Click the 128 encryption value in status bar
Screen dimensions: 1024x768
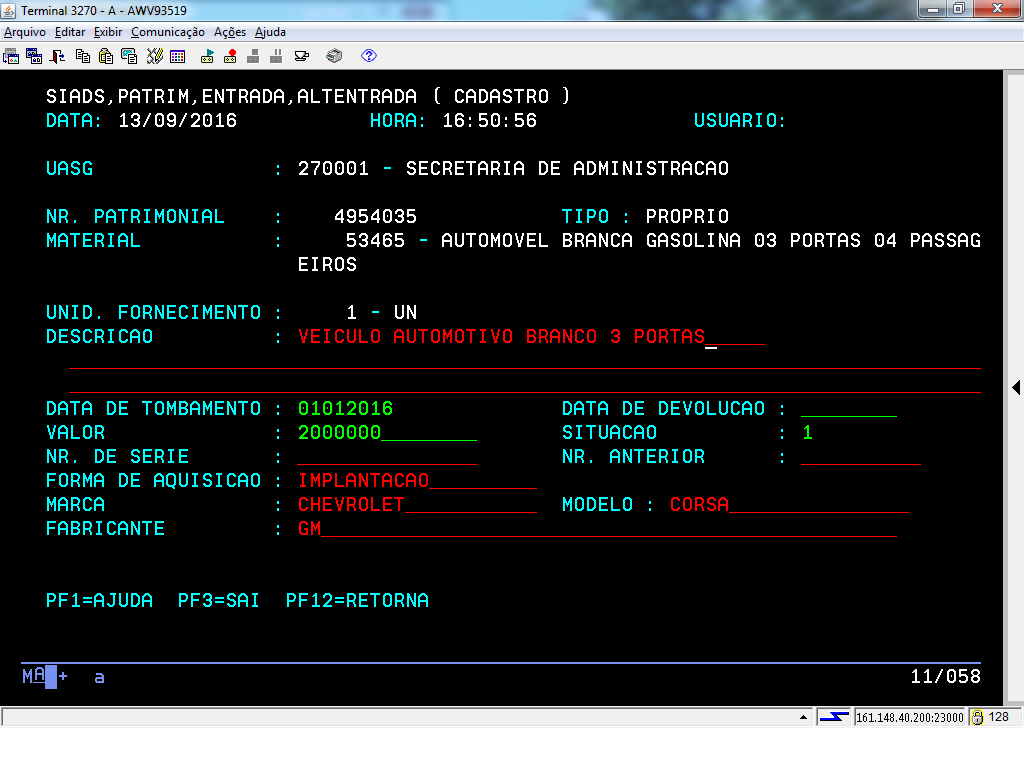(999, 717)
